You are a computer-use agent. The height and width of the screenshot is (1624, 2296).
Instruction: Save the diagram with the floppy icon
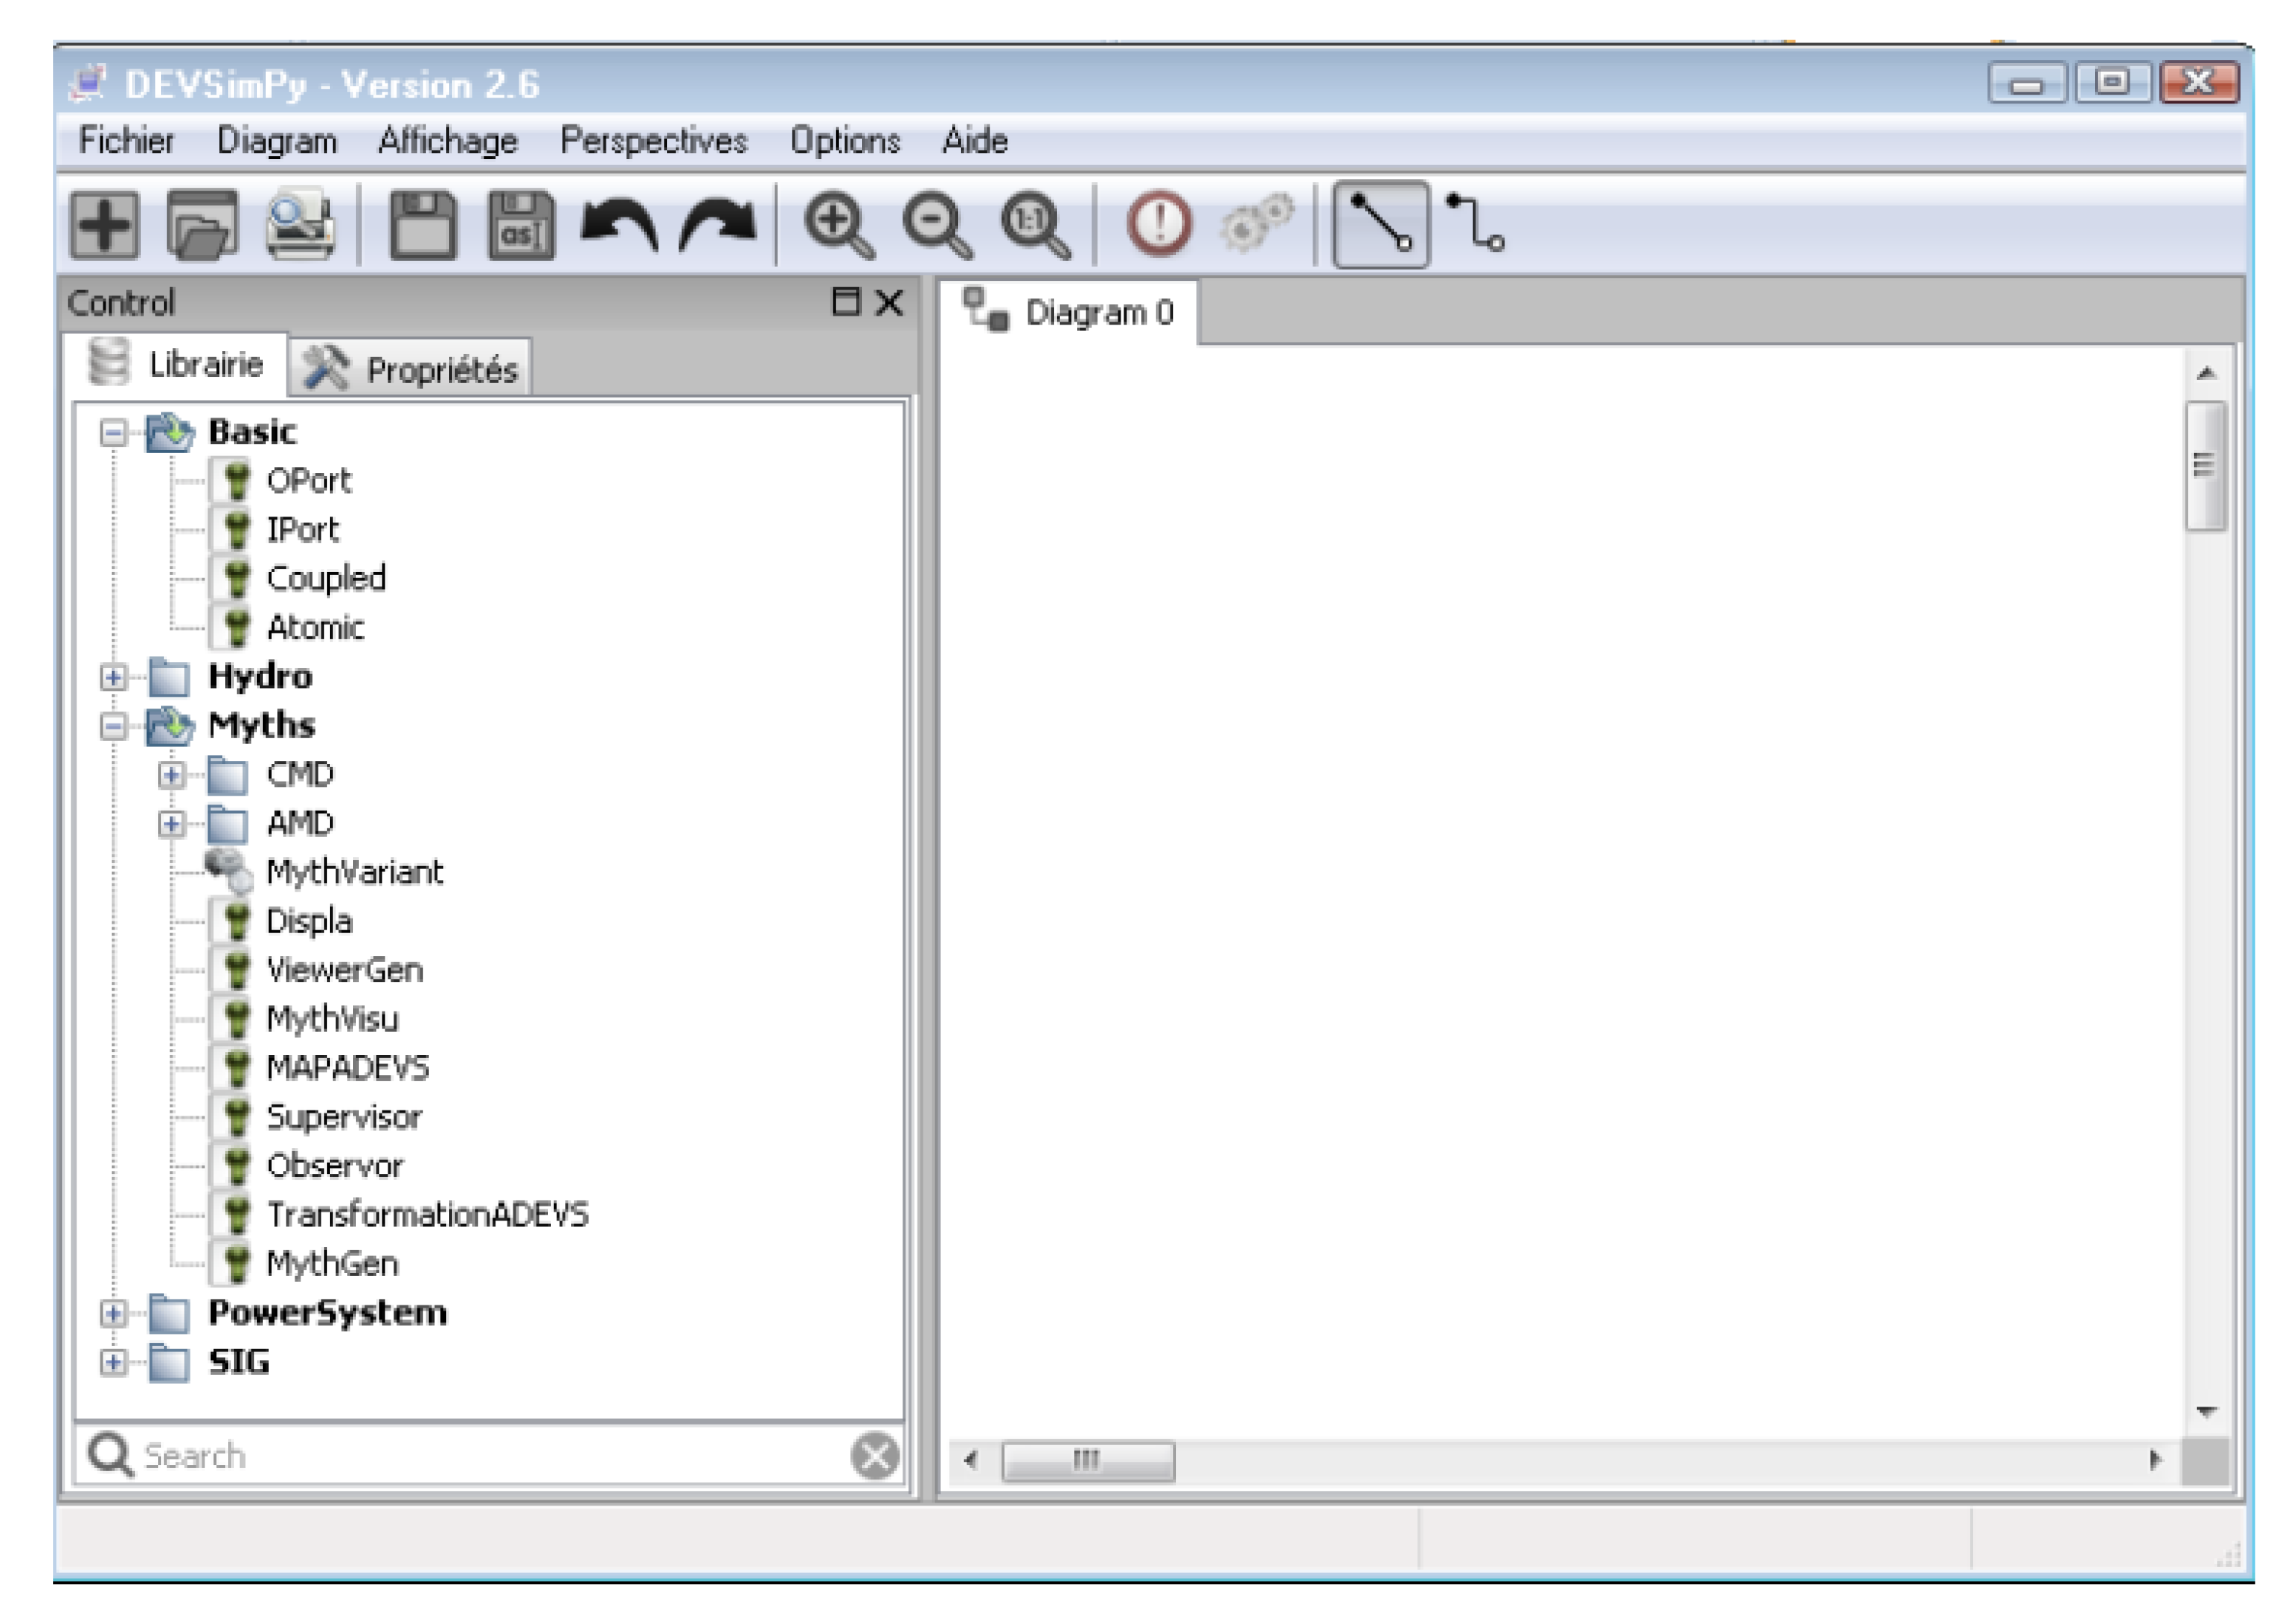click(x=423, y=224)
